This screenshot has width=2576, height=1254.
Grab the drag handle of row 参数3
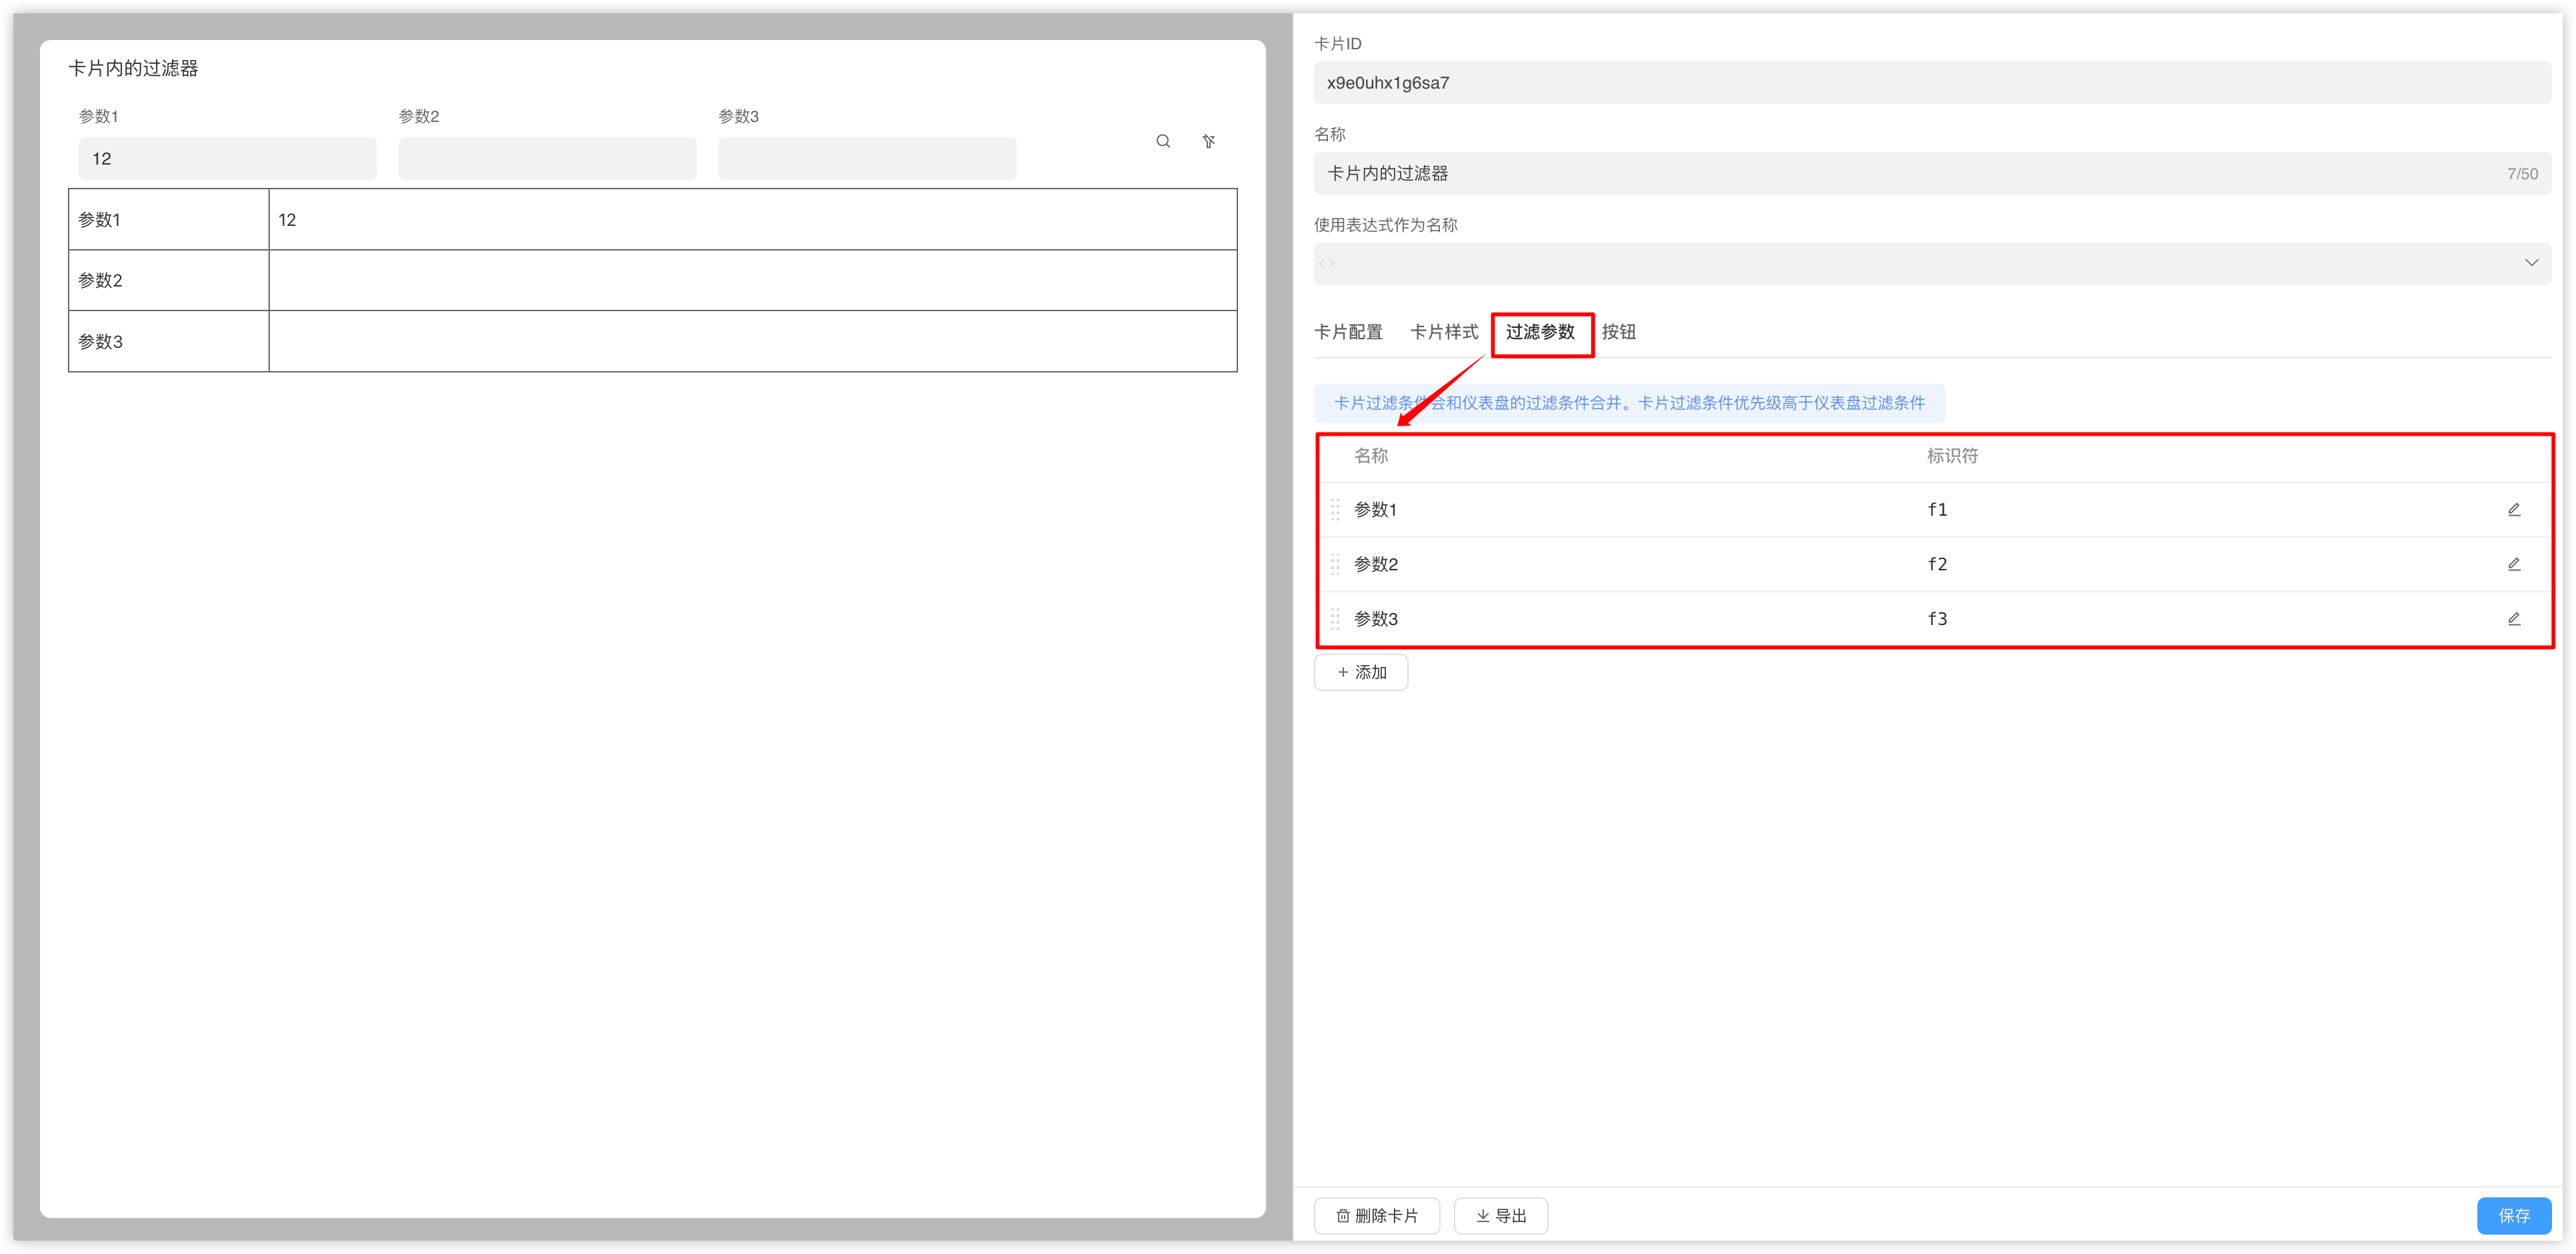1335,619
